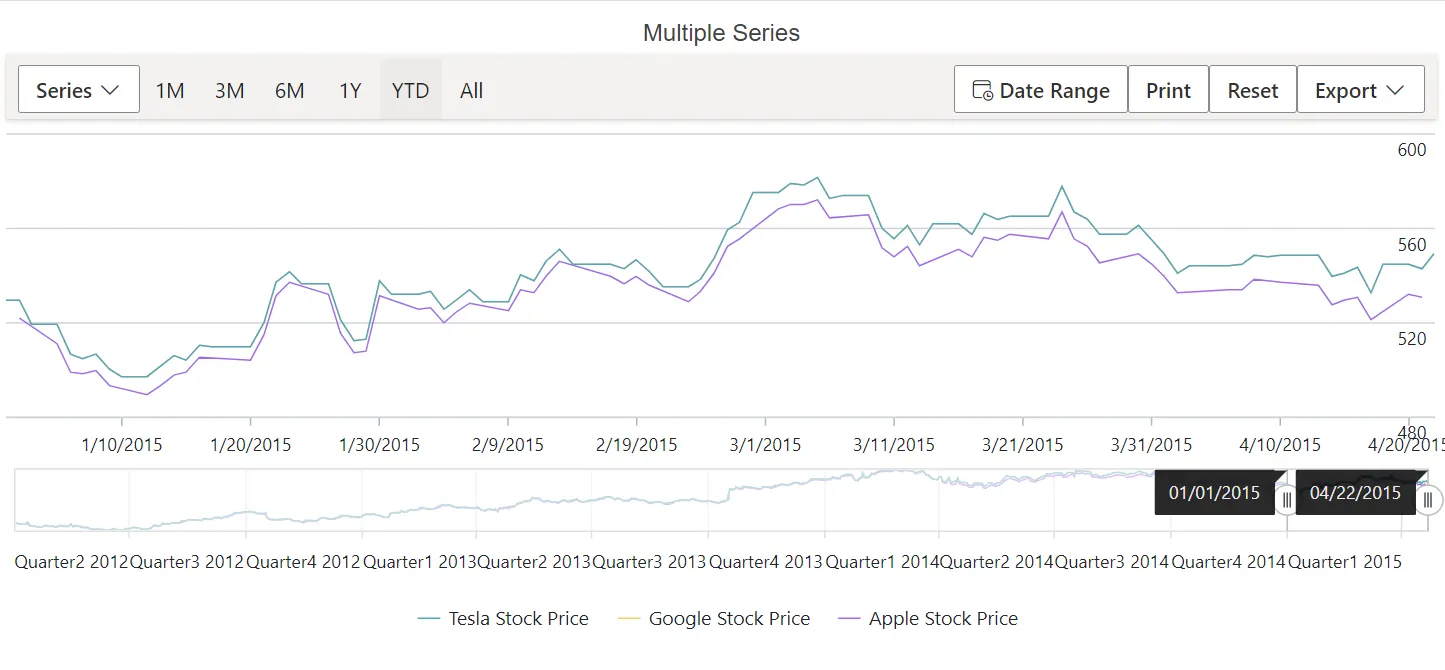1445x670 pixels.
Task: Click the 3/21/2015 axis label
Action: (x=1023, y=445)
